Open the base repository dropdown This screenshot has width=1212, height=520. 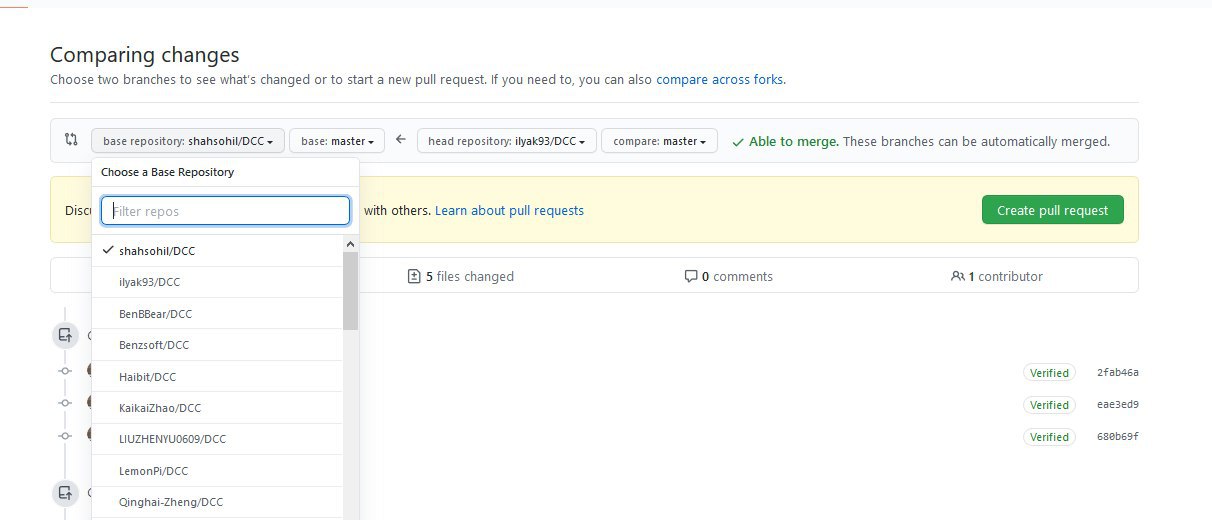coord(188,141)
